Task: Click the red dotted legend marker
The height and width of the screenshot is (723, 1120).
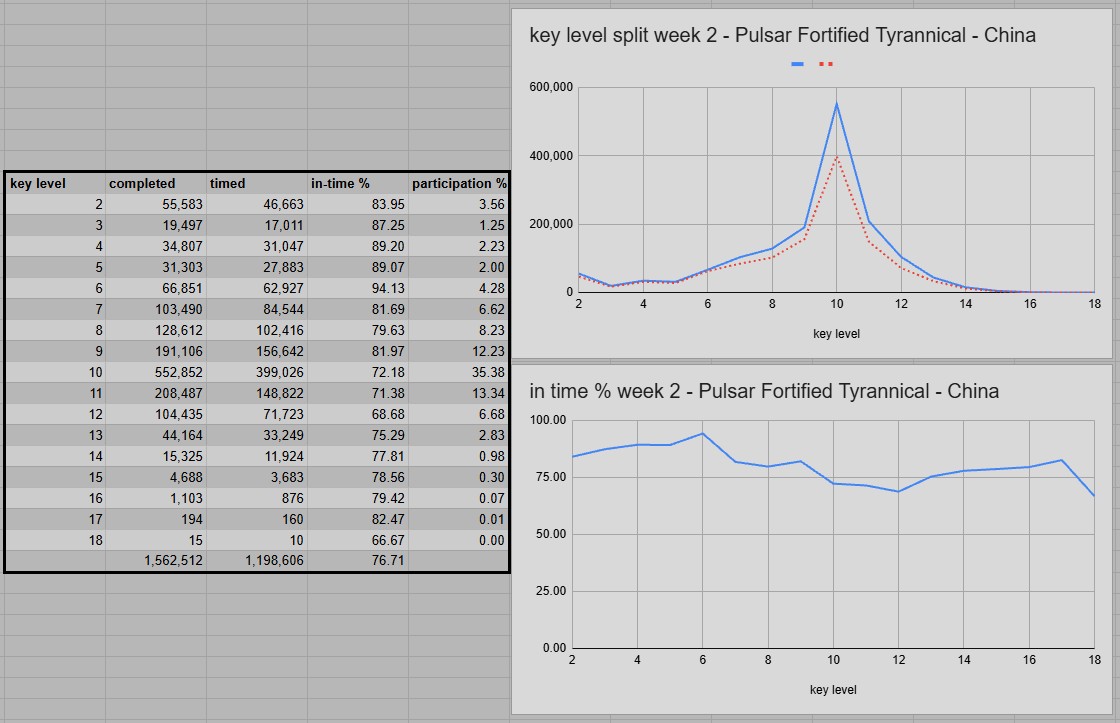Action: tap(826, 64)
